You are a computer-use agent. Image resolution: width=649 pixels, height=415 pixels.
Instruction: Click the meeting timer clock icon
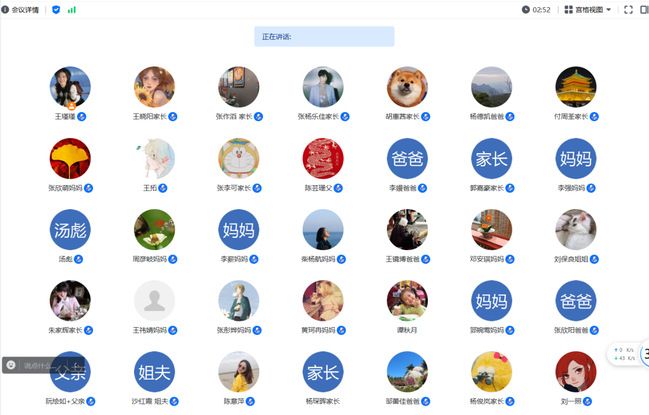[526, 10]
